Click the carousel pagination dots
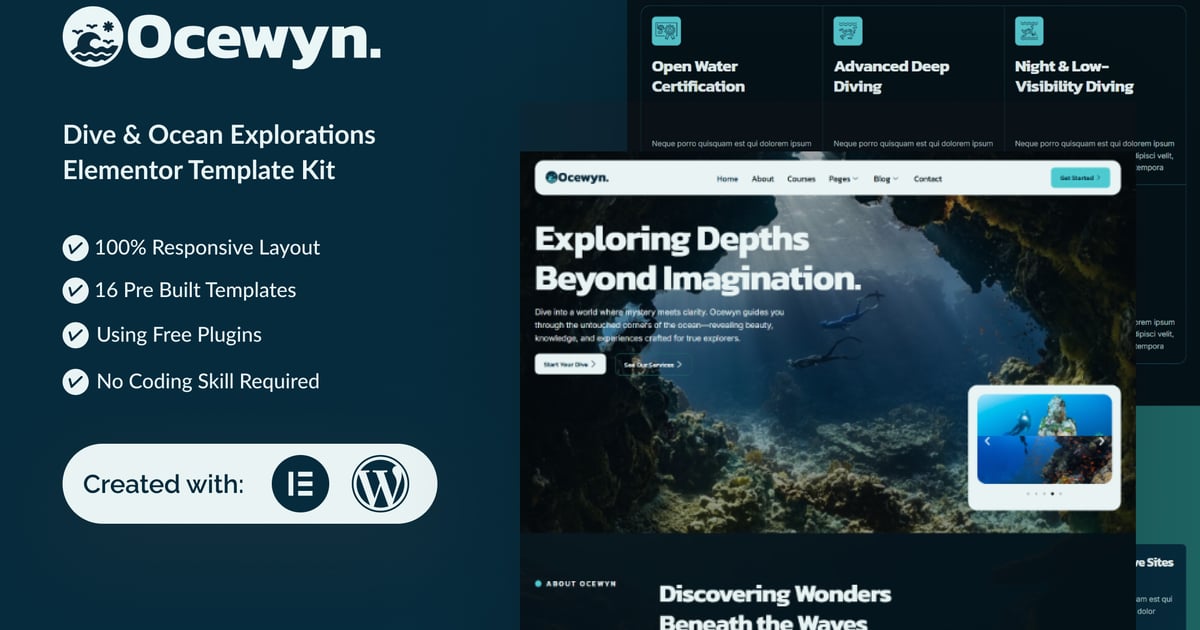The image size is (1200, 630). 1044,494
